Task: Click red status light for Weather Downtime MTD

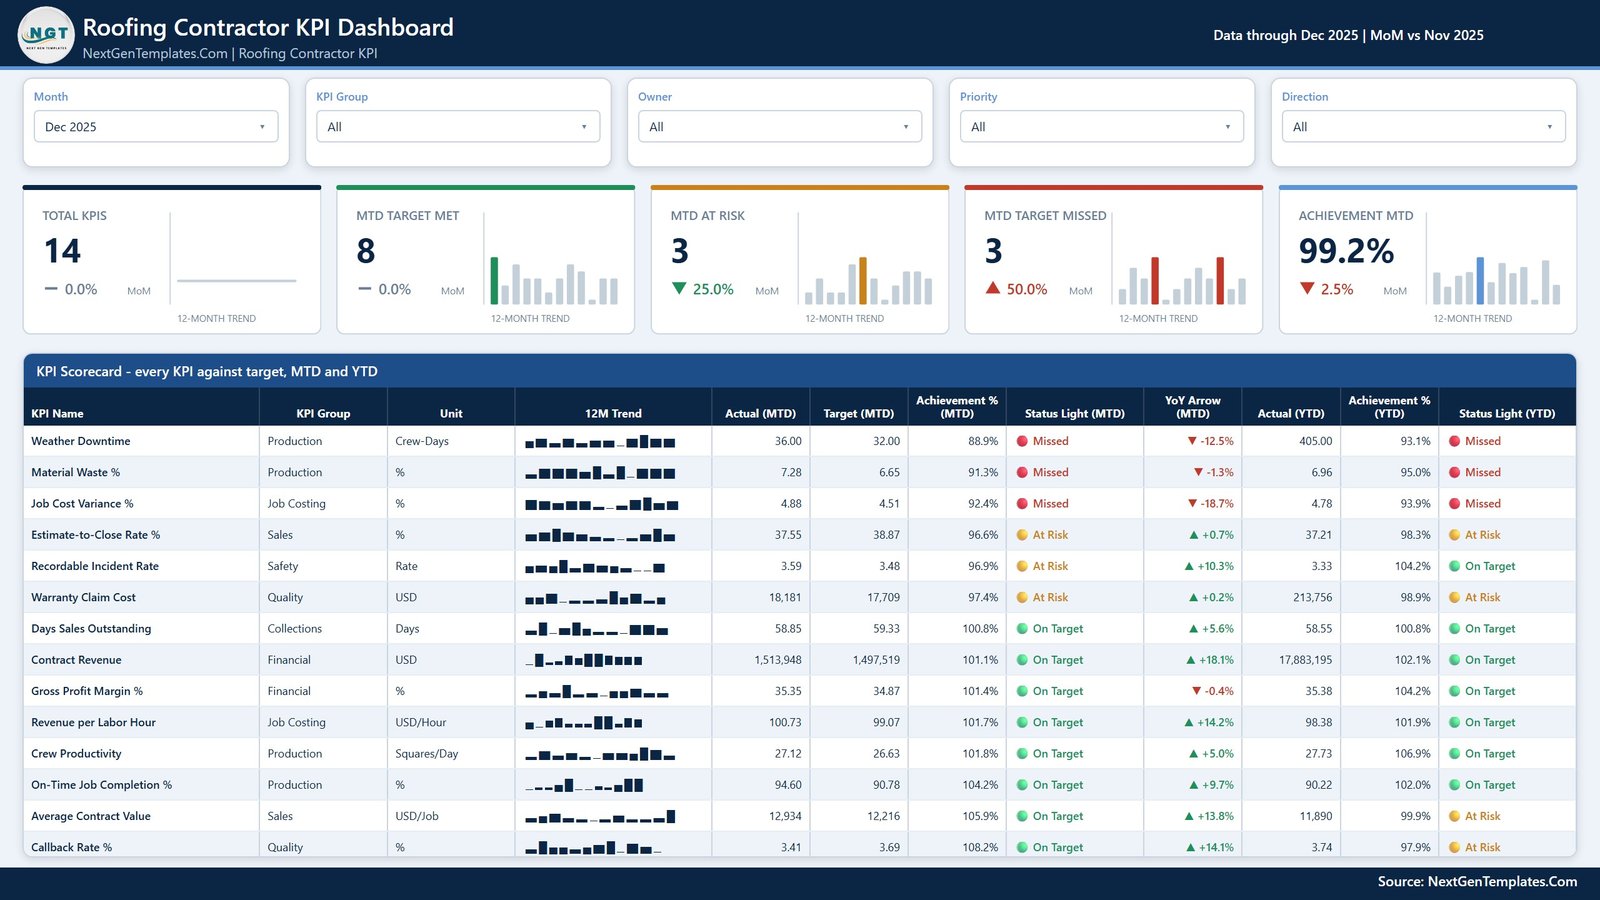Action: point(1022,441)
